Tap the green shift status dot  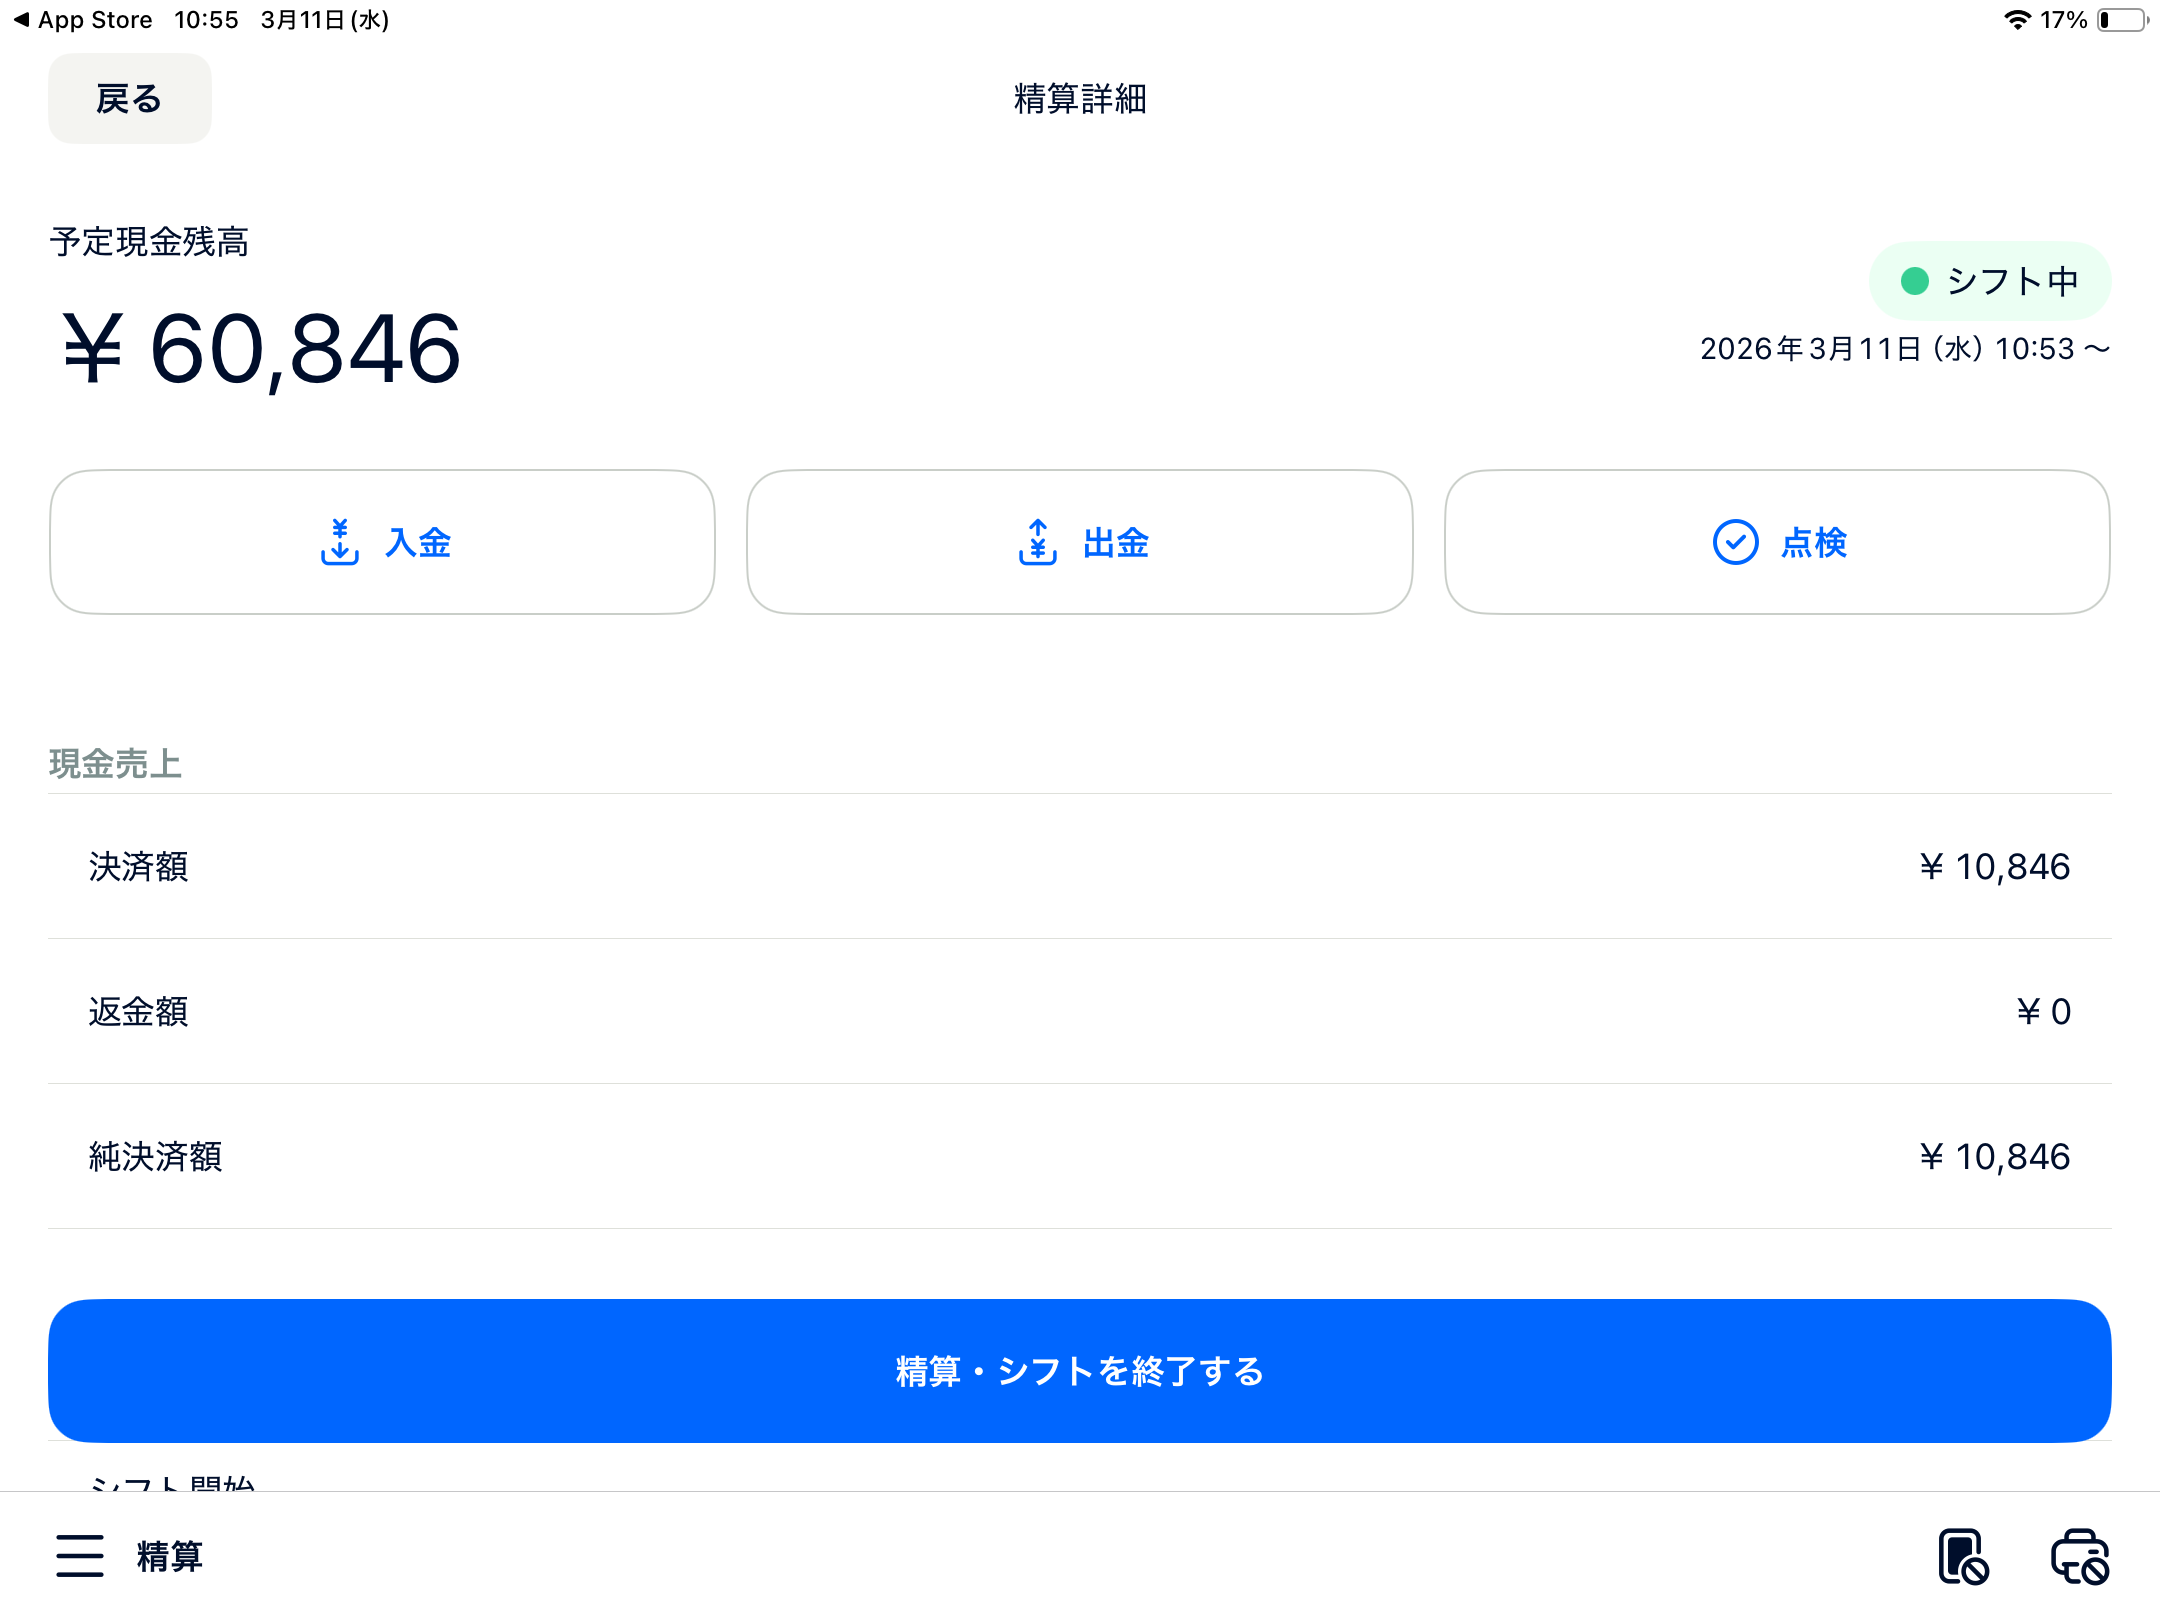1914,281
